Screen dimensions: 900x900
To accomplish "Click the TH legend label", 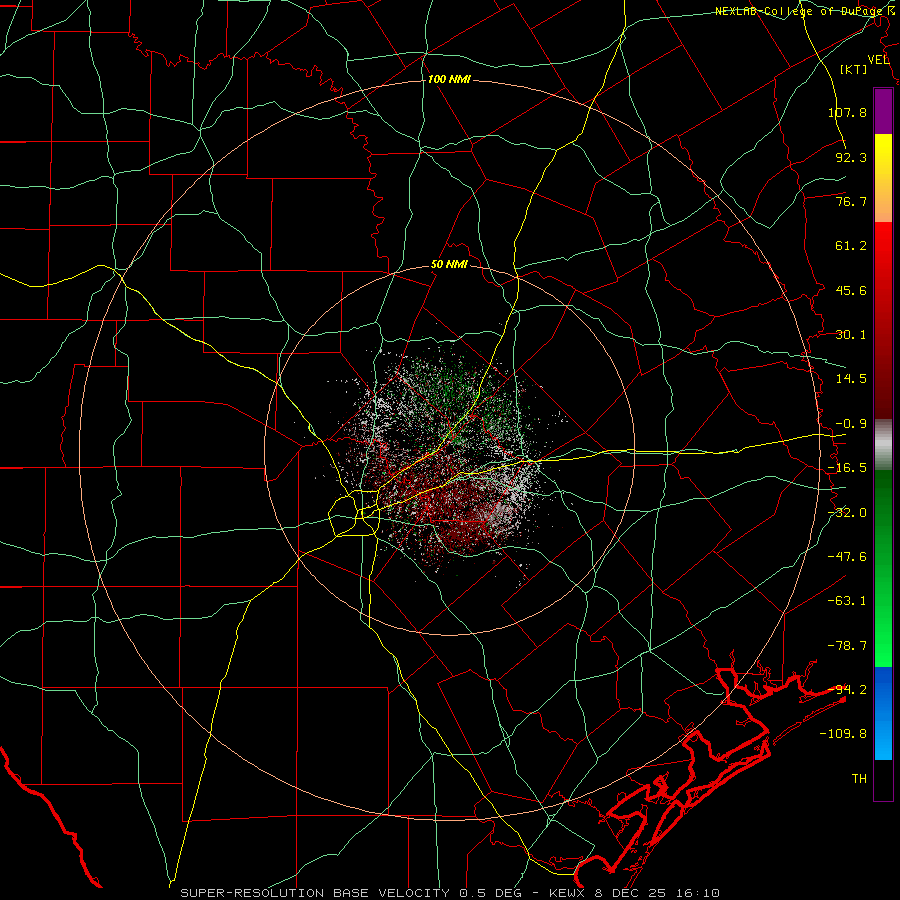I will tap(859, 779).
